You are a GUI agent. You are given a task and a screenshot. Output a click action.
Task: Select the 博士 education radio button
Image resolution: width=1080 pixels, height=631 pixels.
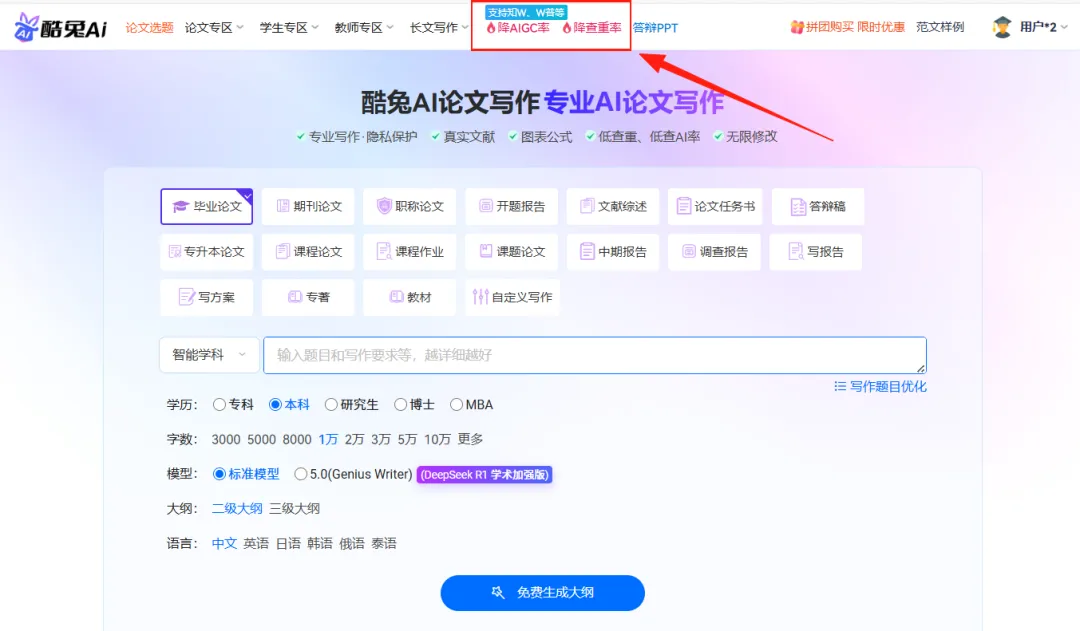pyautogui.click(x=400, y=404)
